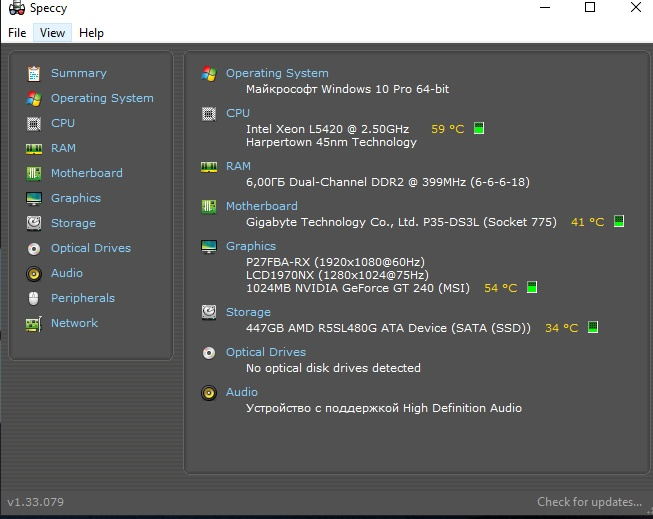Click the P27FBA-RX monitor line

[335, 262]
